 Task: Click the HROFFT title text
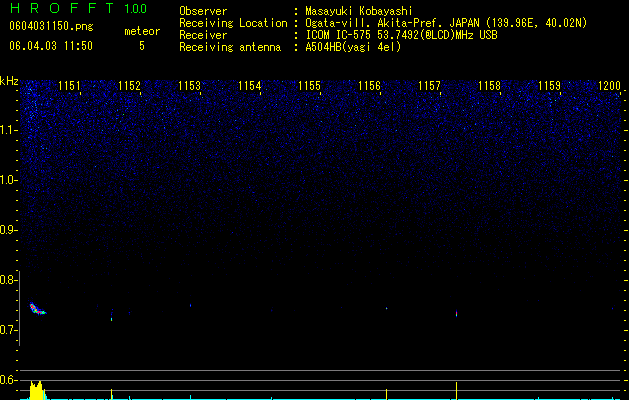pyautogui.click(x=63, y=8)
